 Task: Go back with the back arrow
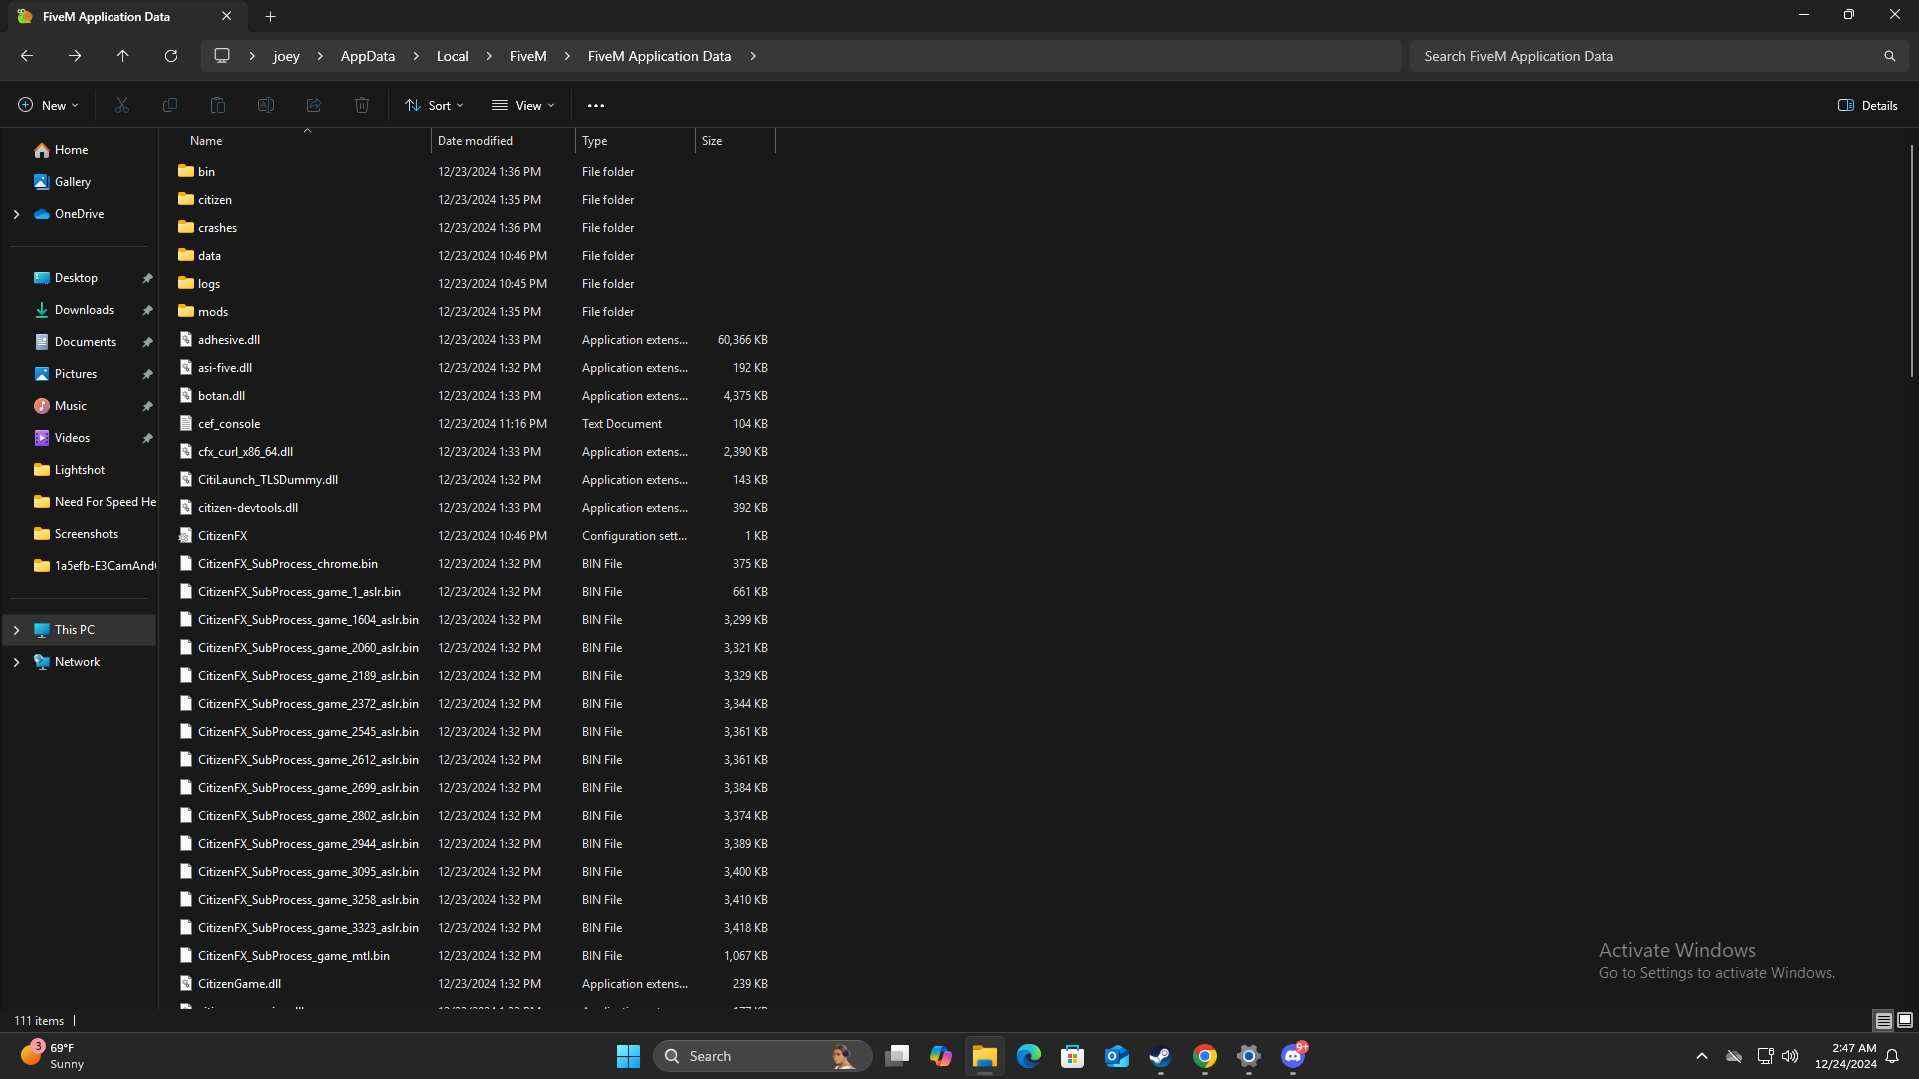(27, 56)
